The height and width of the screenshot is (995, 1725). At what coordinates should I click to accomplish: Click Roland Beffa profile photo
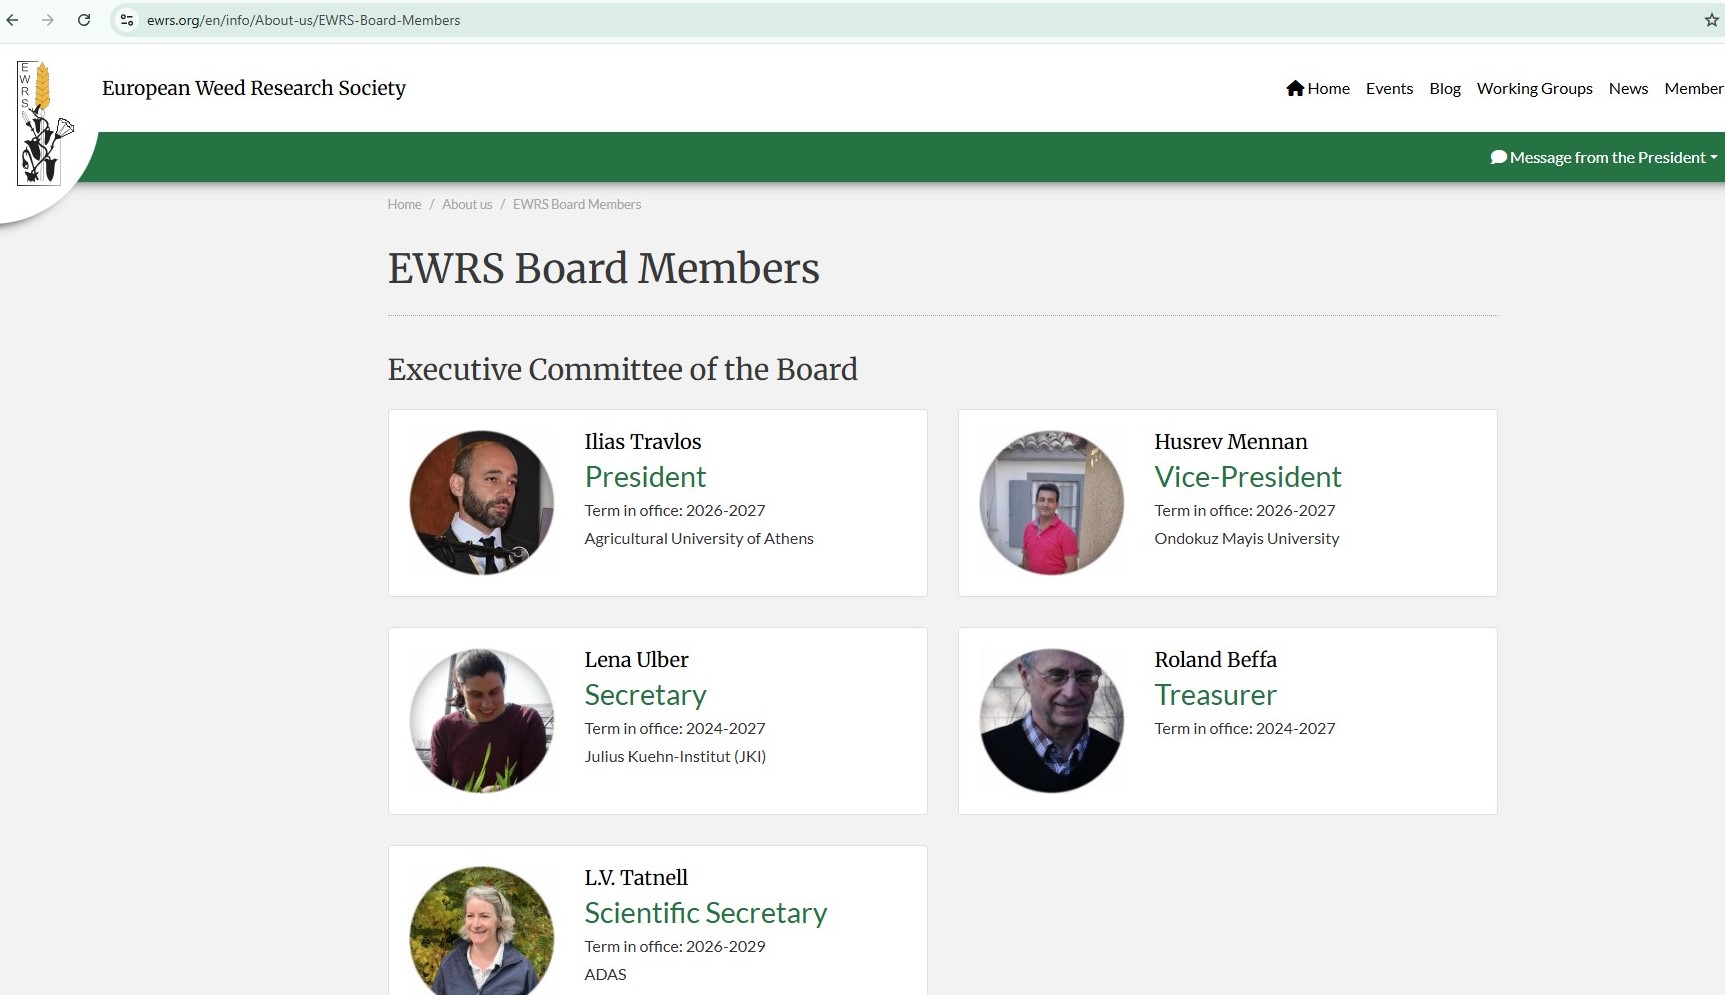1051,720
